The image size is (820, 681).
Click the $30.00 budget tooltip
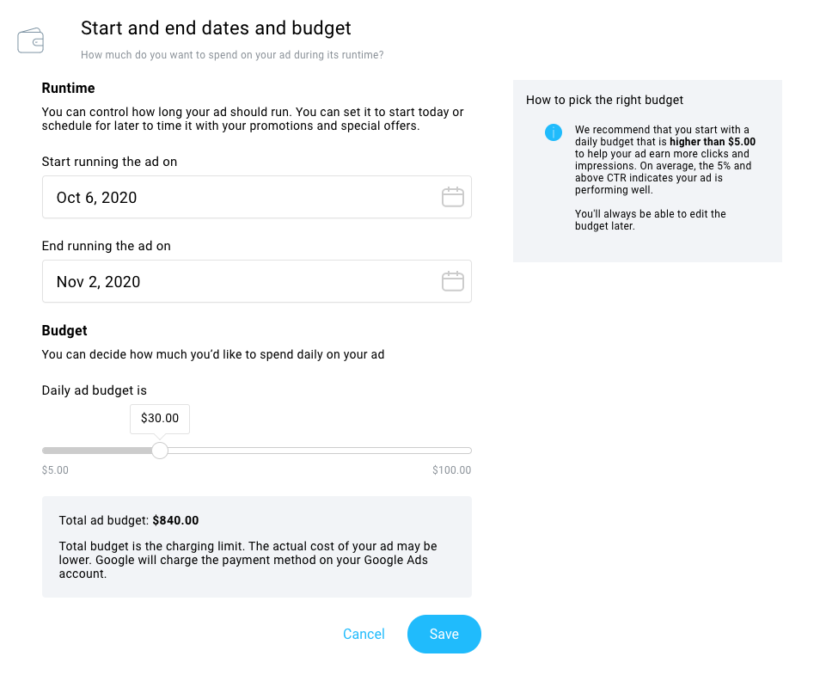click(x=160, y=418)
